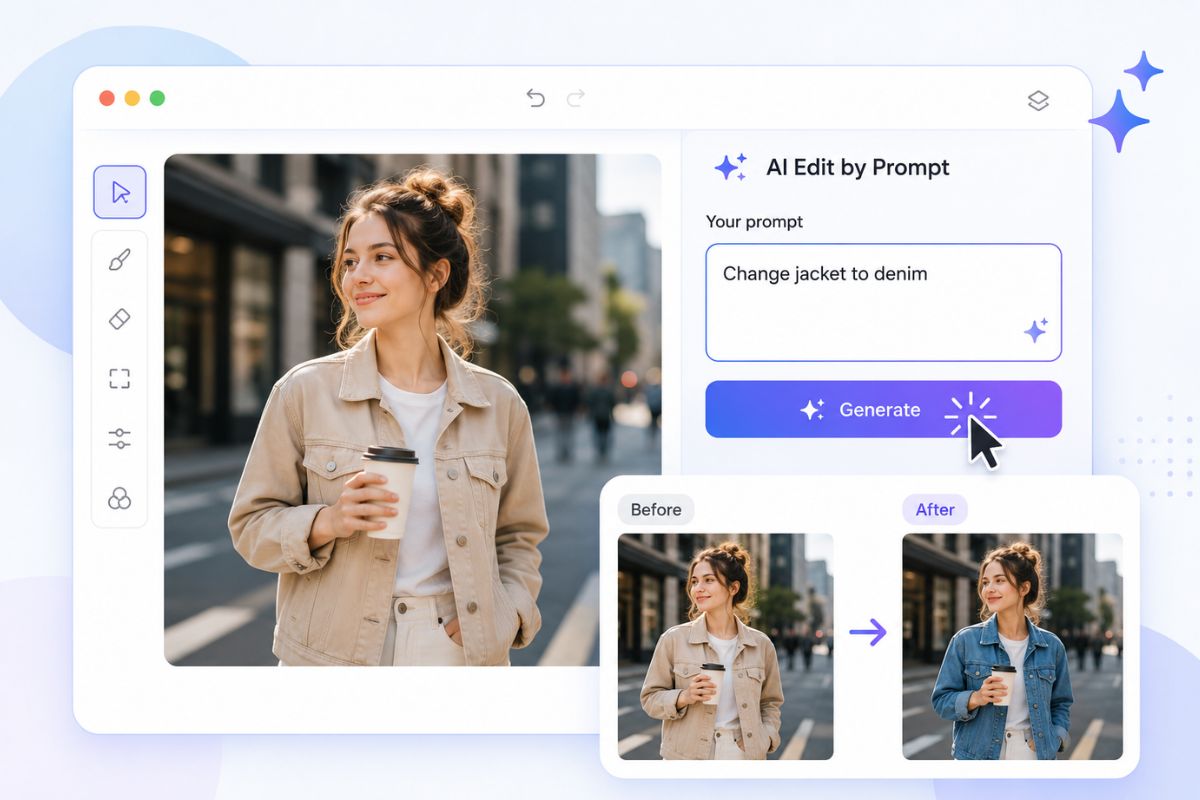Click the yellow minimize window button
The width and height of the screenshot is (1200, 800).
(x=132, y=98)
